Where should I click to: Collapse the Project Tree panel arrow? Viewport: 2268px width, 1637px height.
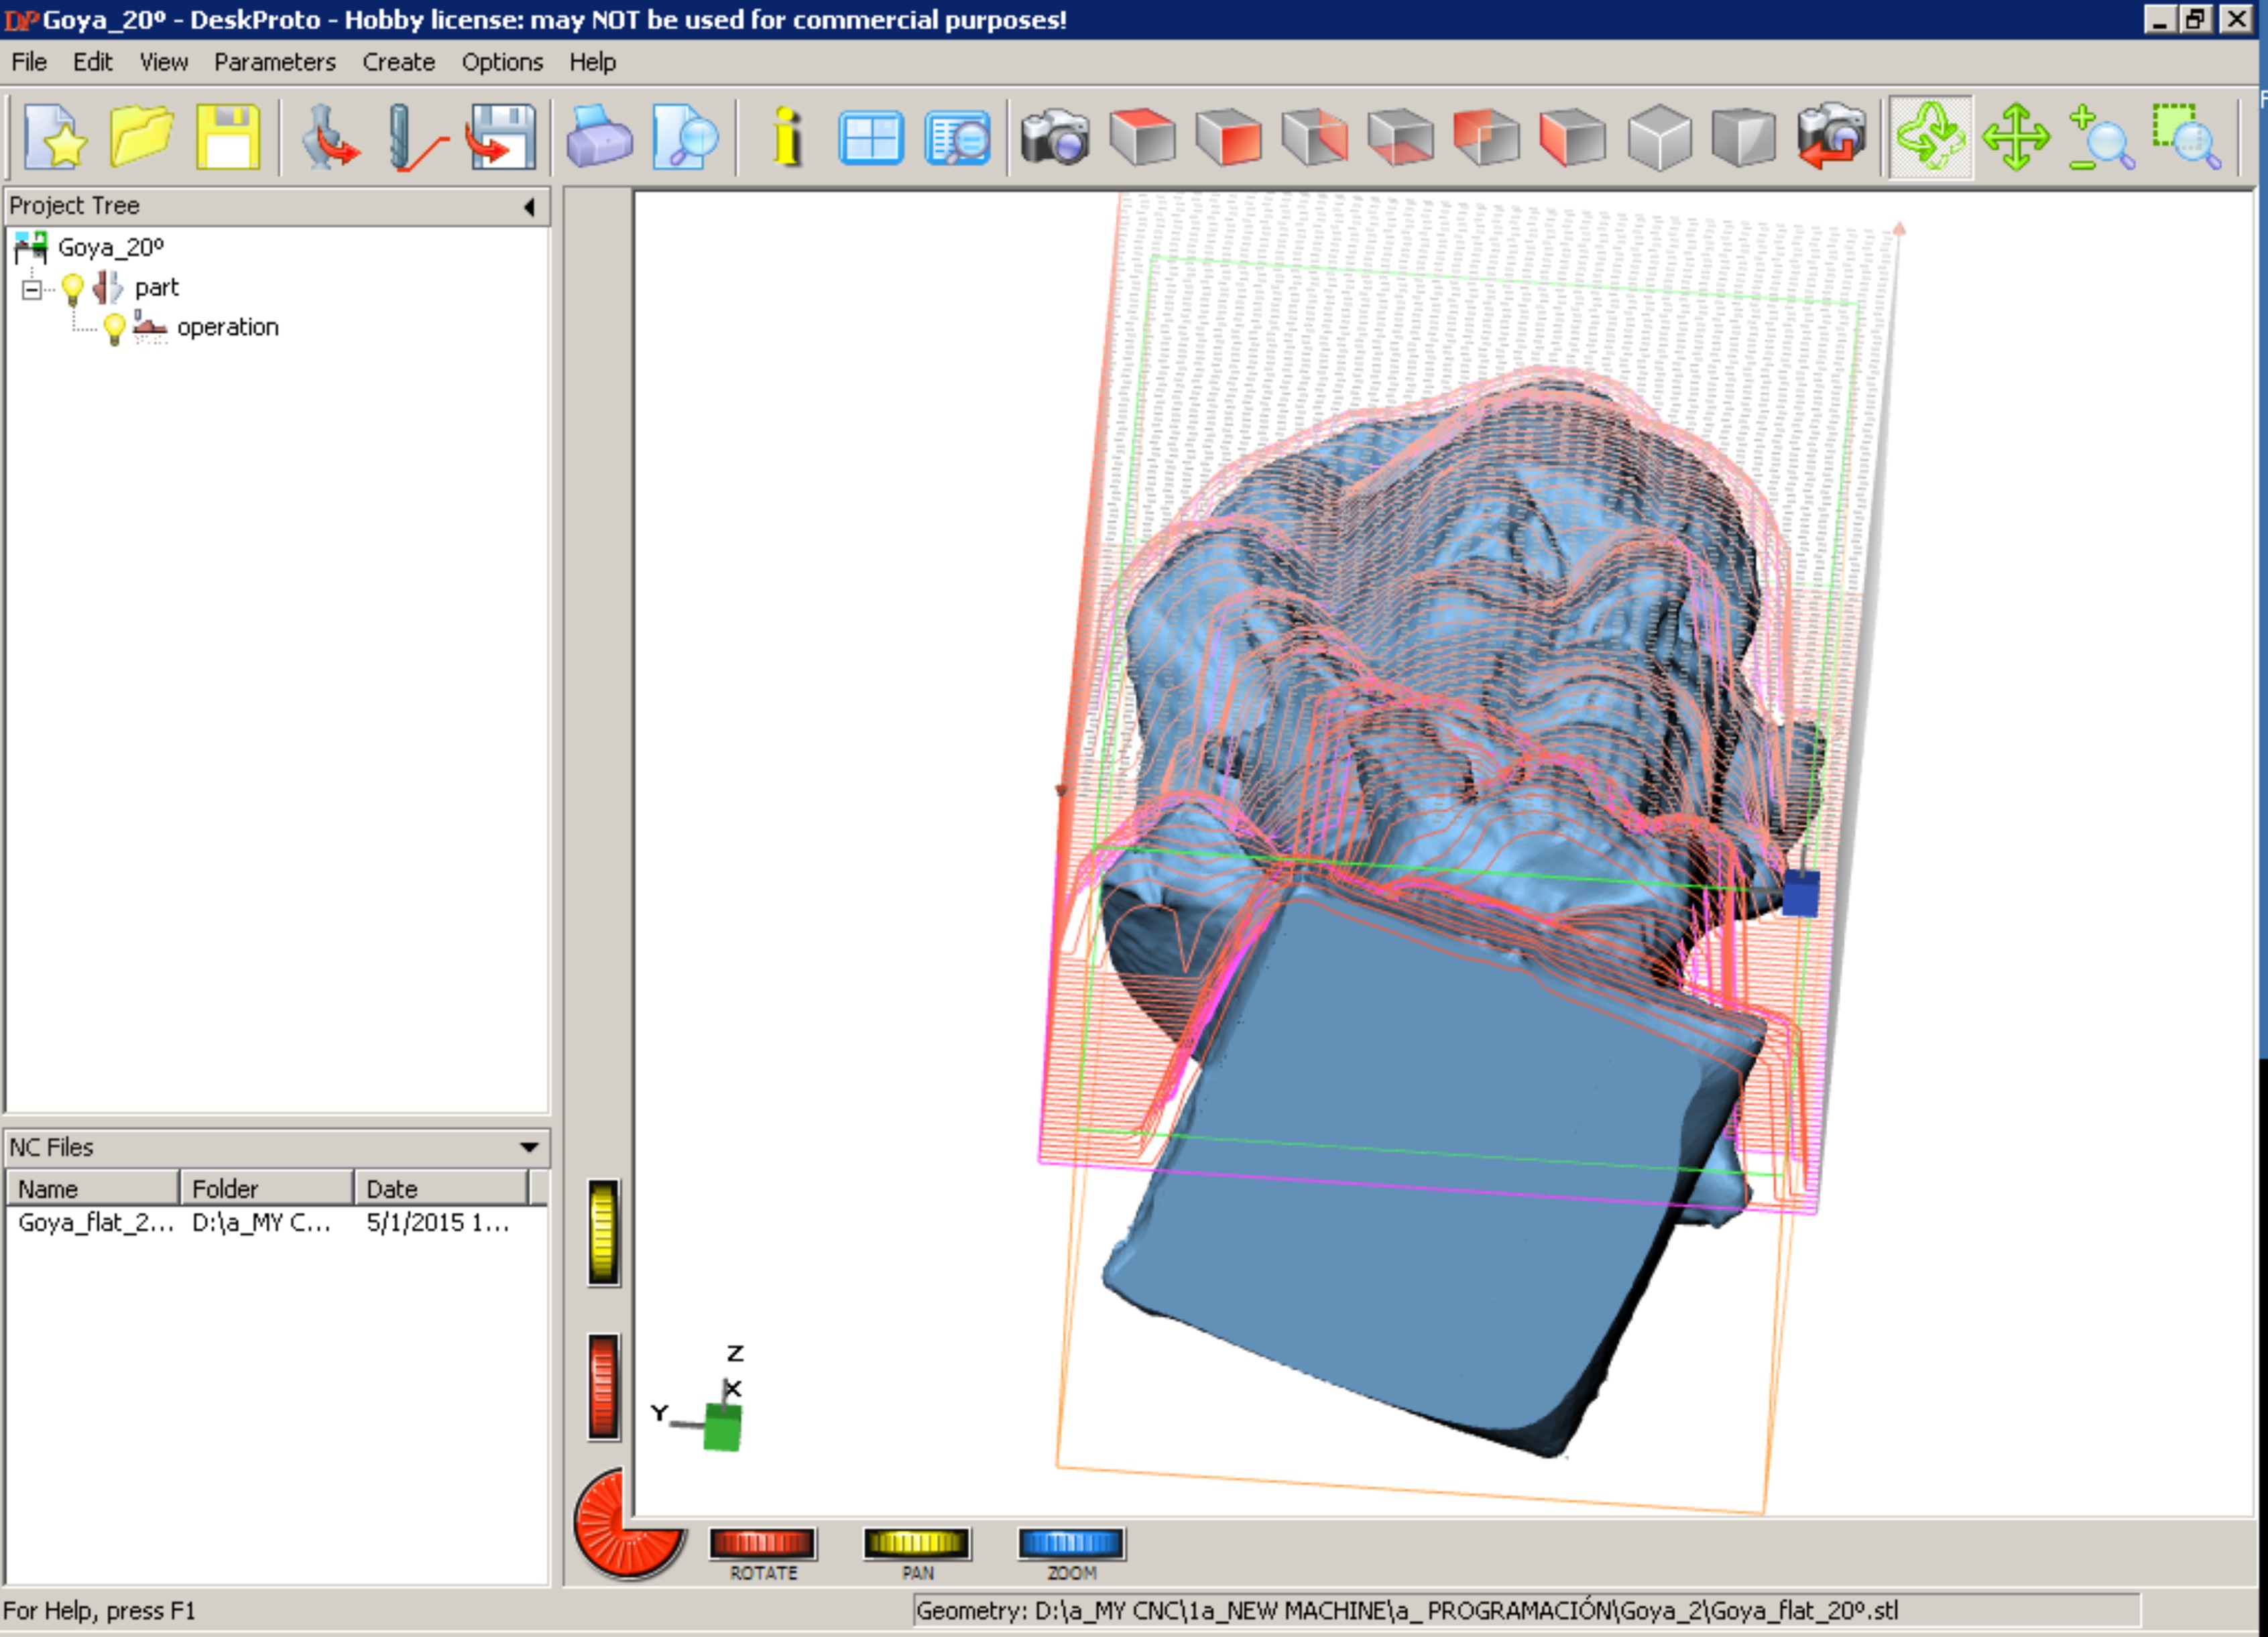pyautogui.click(x=529, y=207)
